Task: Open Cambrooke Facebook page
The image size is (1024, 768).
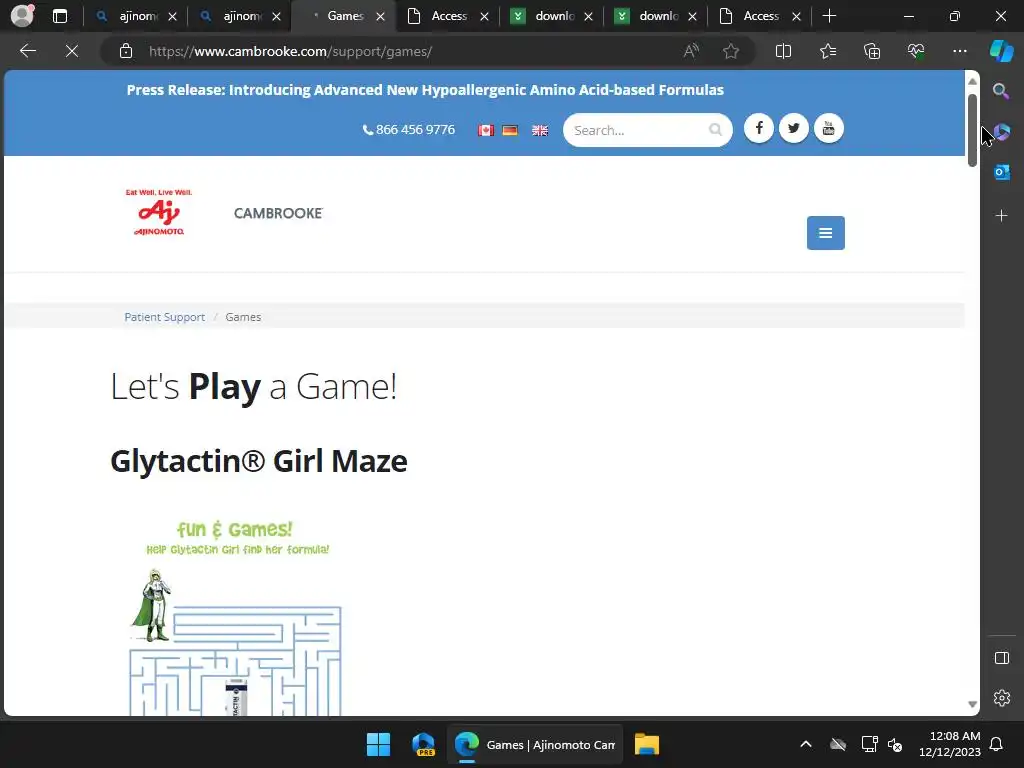Action: pyautogui.click(x=759, y=128)
